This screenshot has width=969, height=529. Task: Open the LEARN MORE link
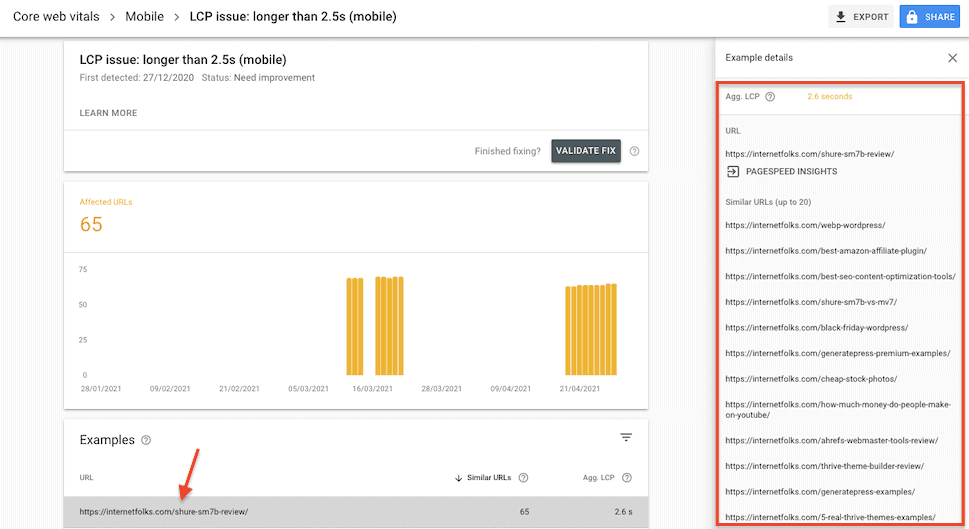coord(108,113)
